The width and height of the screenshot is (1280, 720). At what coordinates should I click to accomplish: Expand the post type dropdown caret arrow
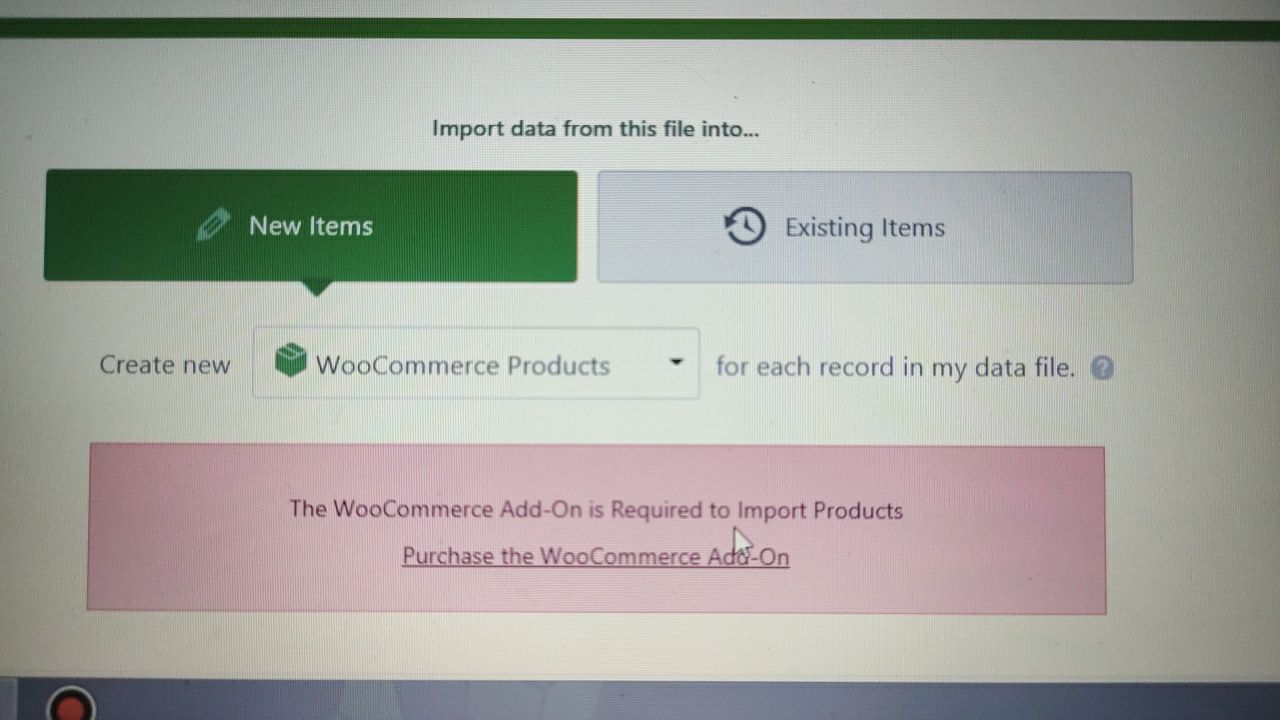click(676, 362)
